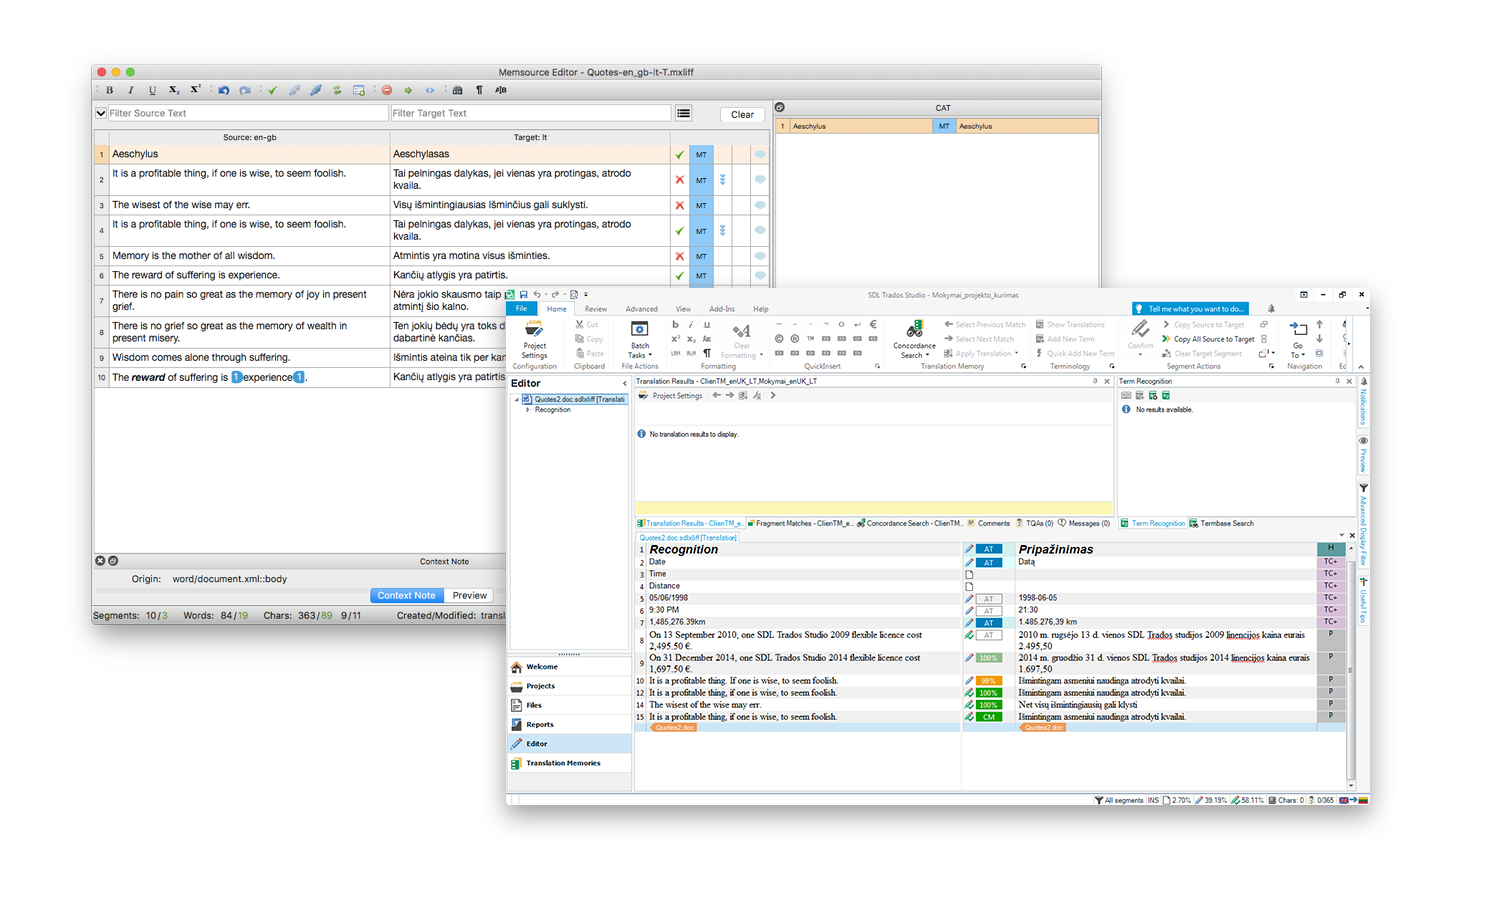Open Concordance Search in Trados ribbon

(914, 340)
